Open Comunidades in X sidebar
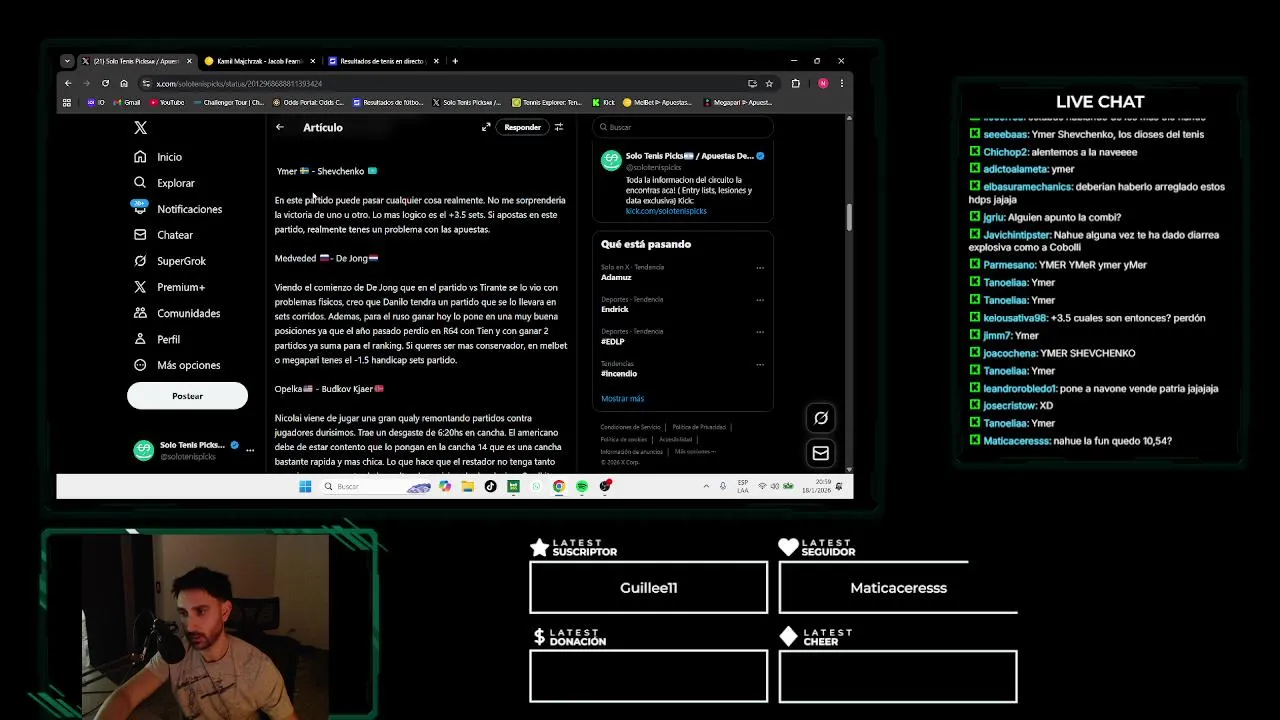This screenshot has height=720, width=1280. (177, 313)
